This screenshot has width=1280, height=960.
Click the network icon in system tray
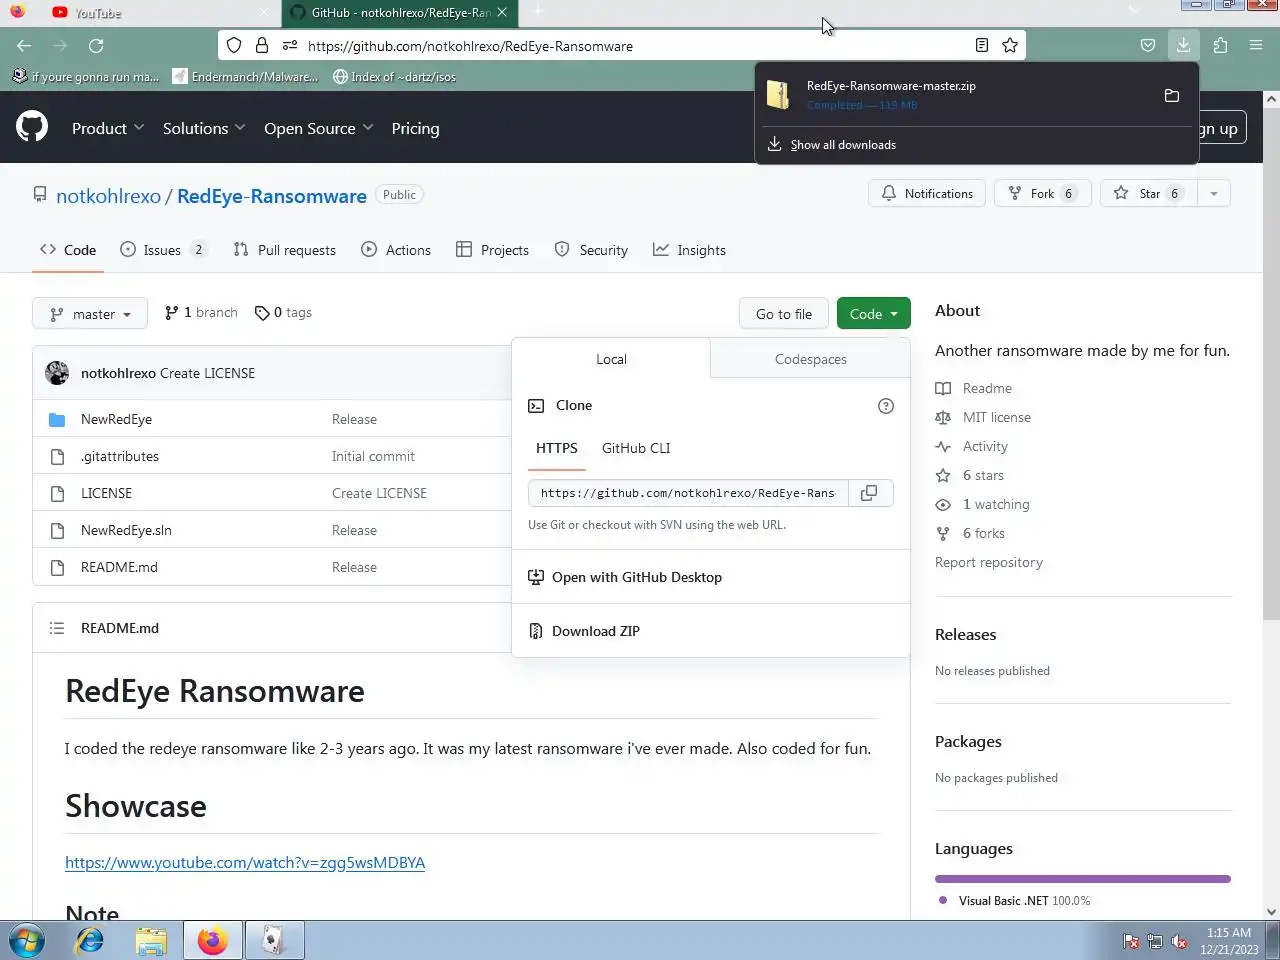(x=1155, y=941)
